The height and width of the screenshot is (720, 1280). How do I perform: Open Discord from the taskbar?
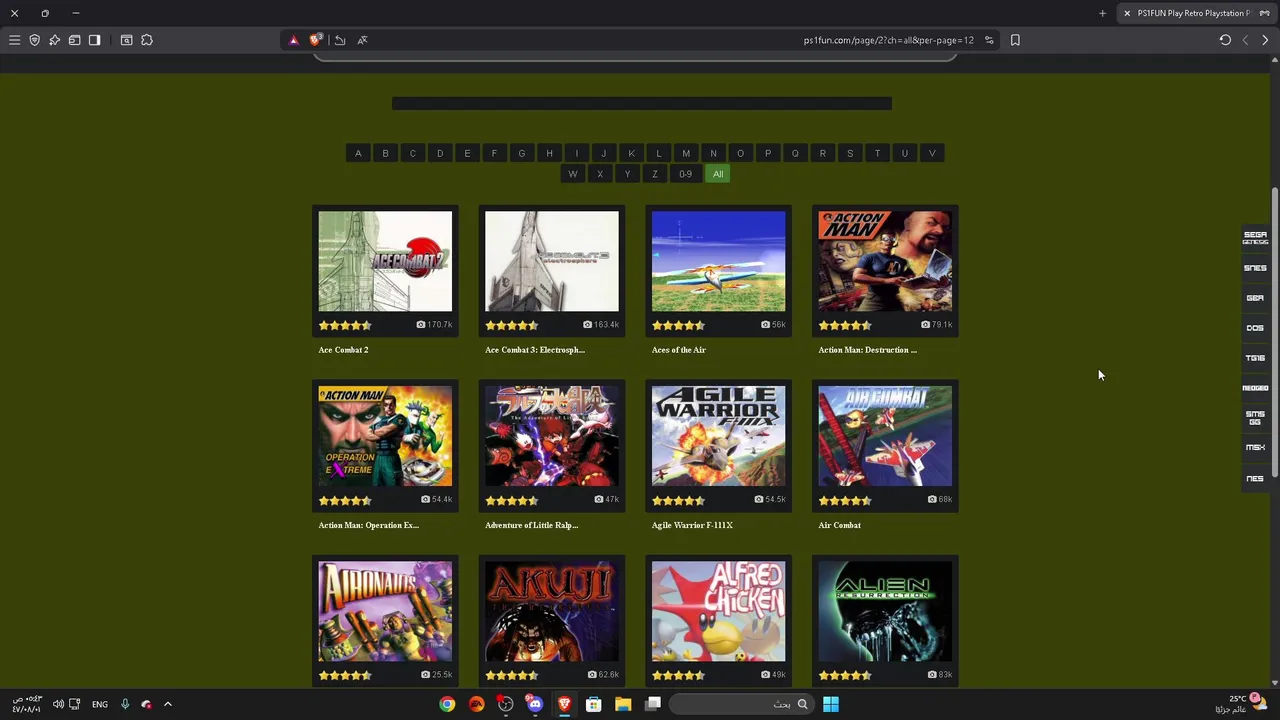[535, 704]
